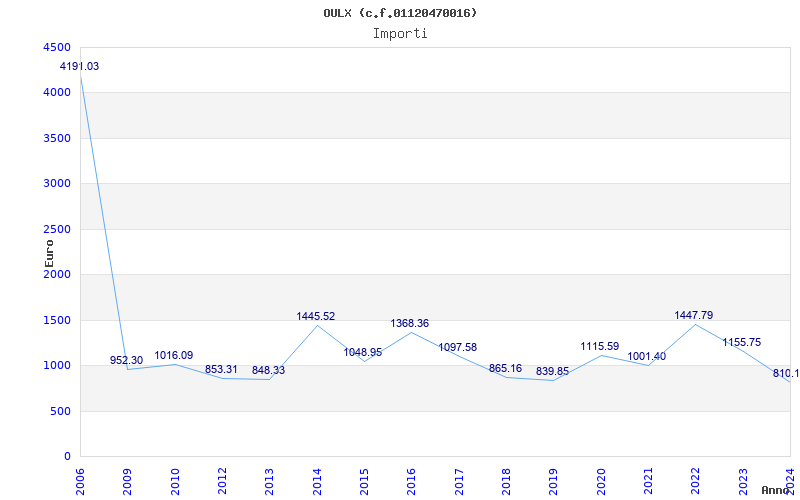Click y-axis value 2500

coord(57,229)
